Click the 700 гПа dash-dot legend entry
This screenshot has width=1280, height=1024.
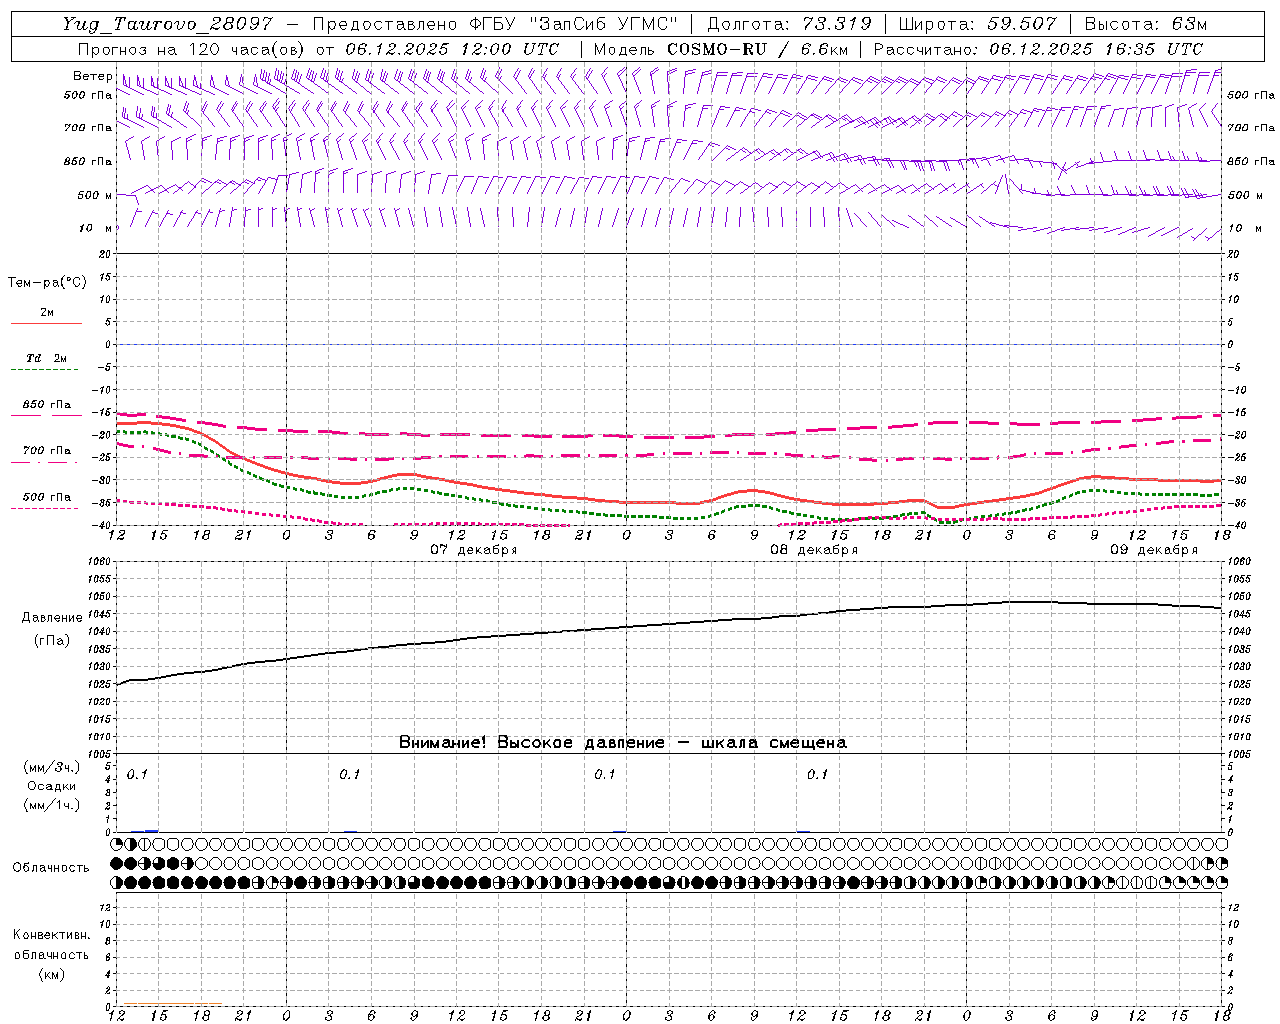point(46,456)
